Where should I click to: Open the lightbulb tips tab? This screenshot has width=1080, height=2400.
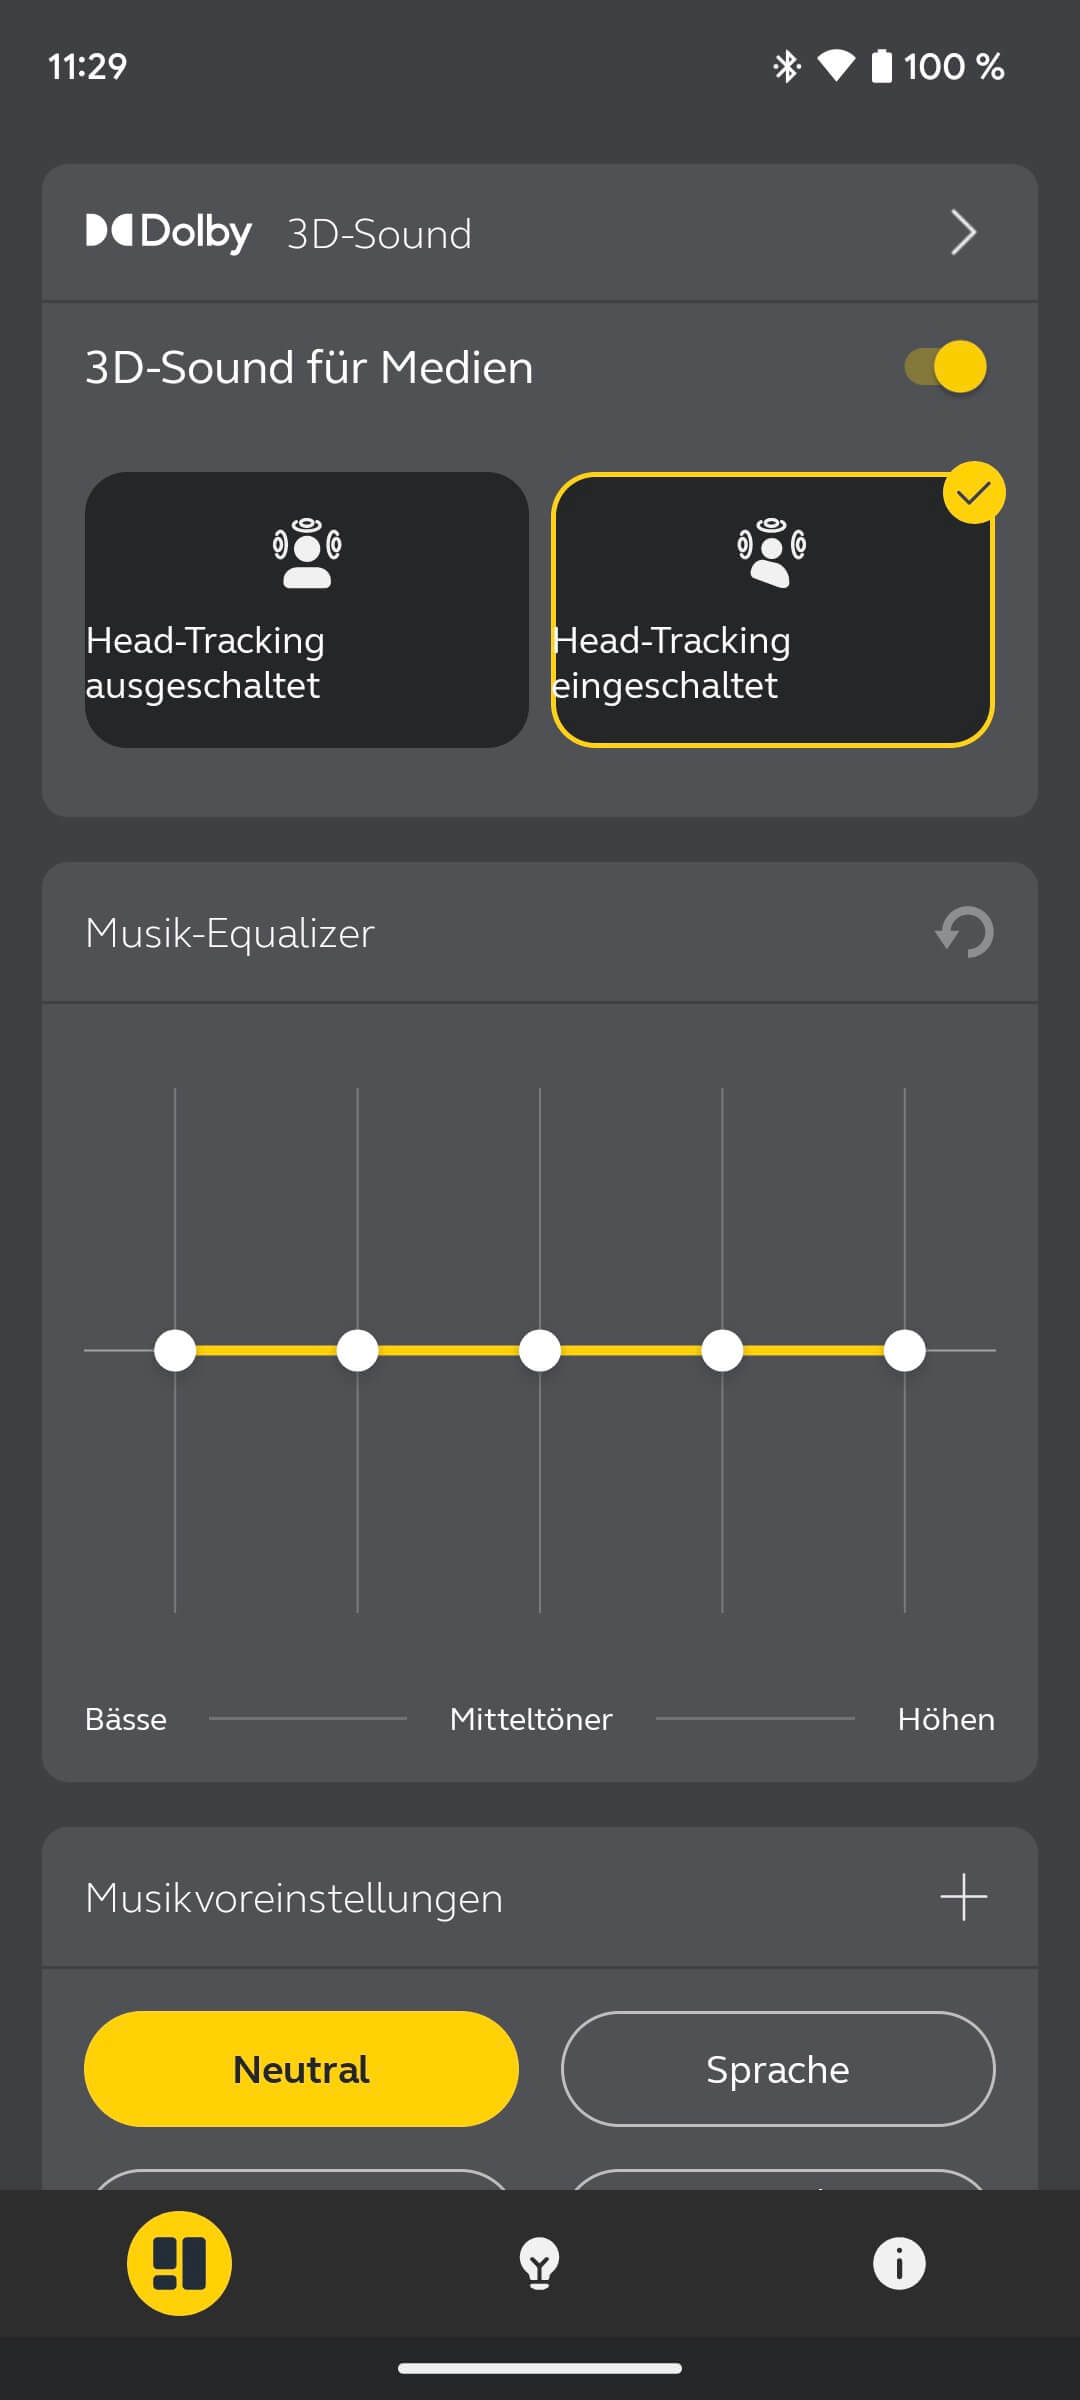[539, 2263]
